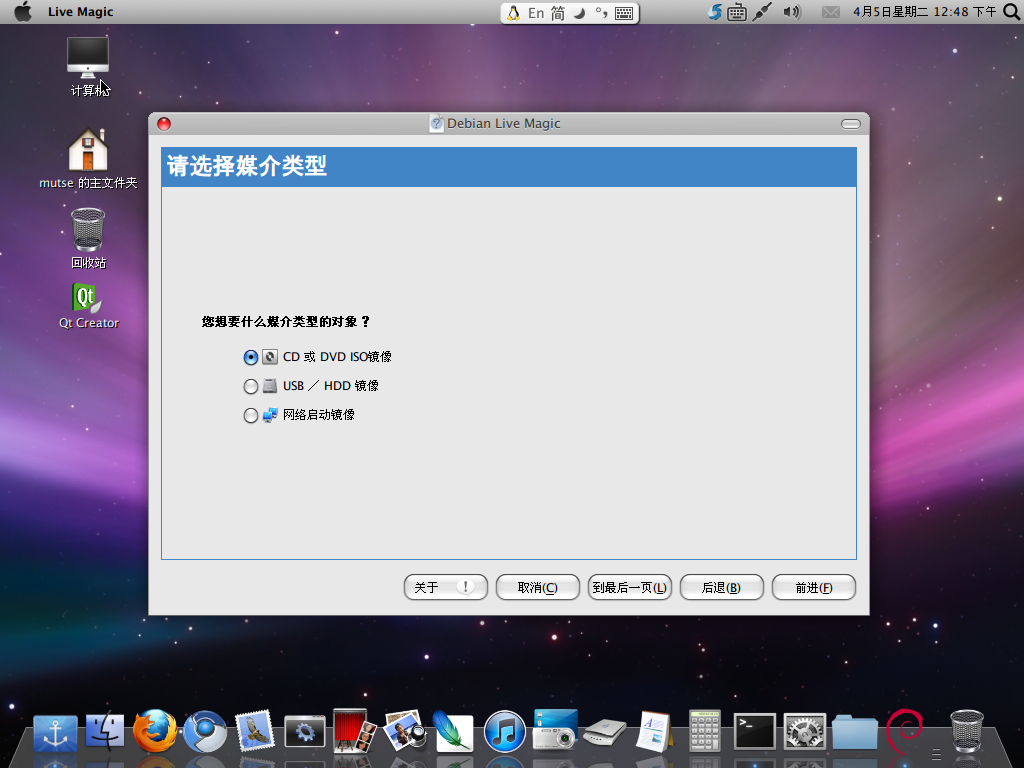Open the Live Magic application menu

click(80, 12)
